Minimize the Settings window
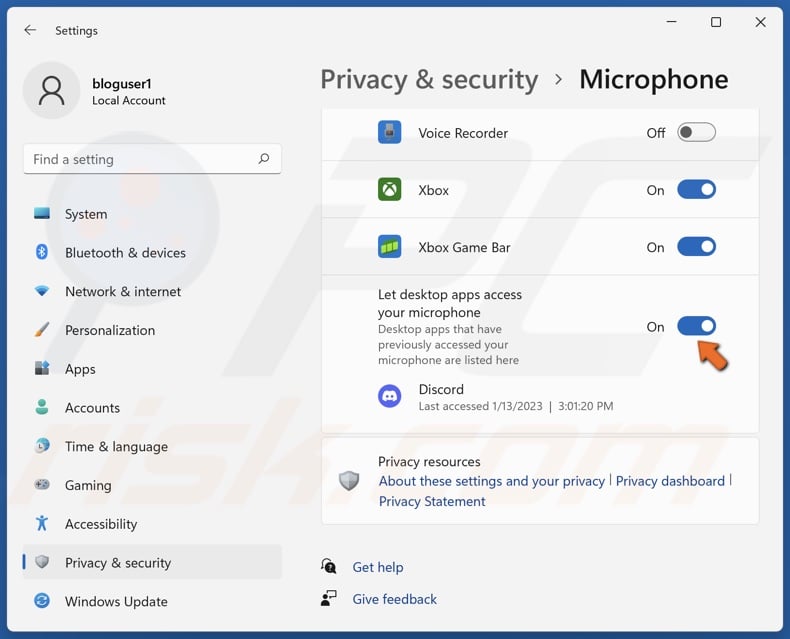This screenshot has height=639, width=790. pos(671,22)
